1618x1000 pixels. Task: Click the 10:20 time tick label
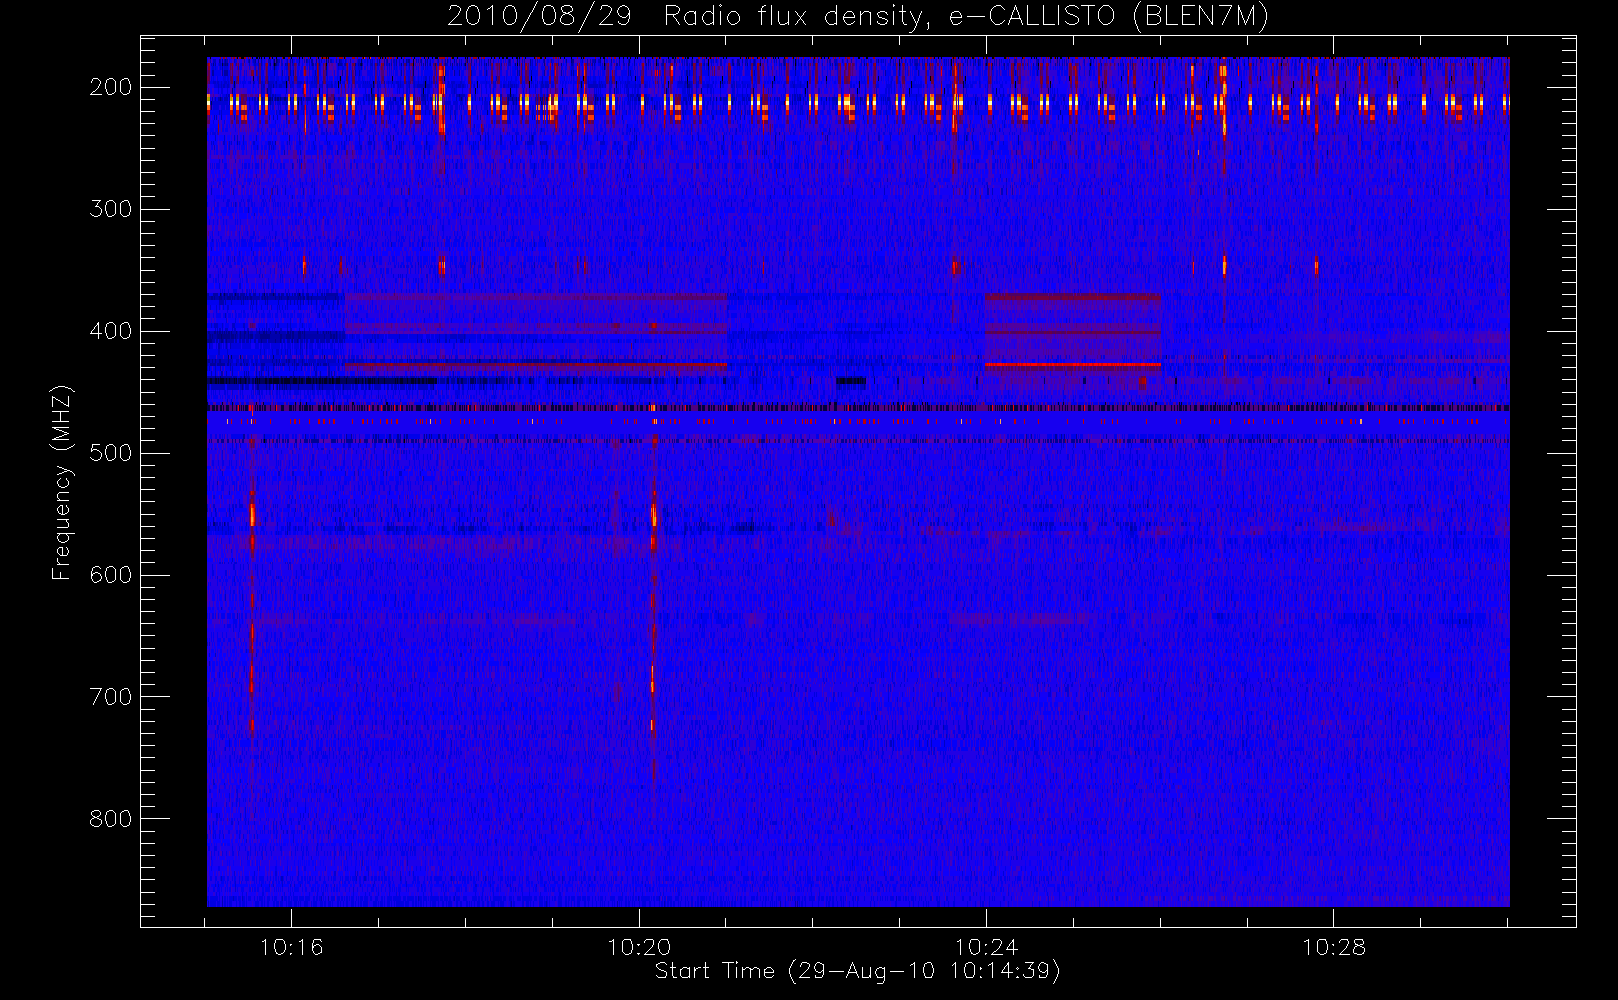[639, 947]
